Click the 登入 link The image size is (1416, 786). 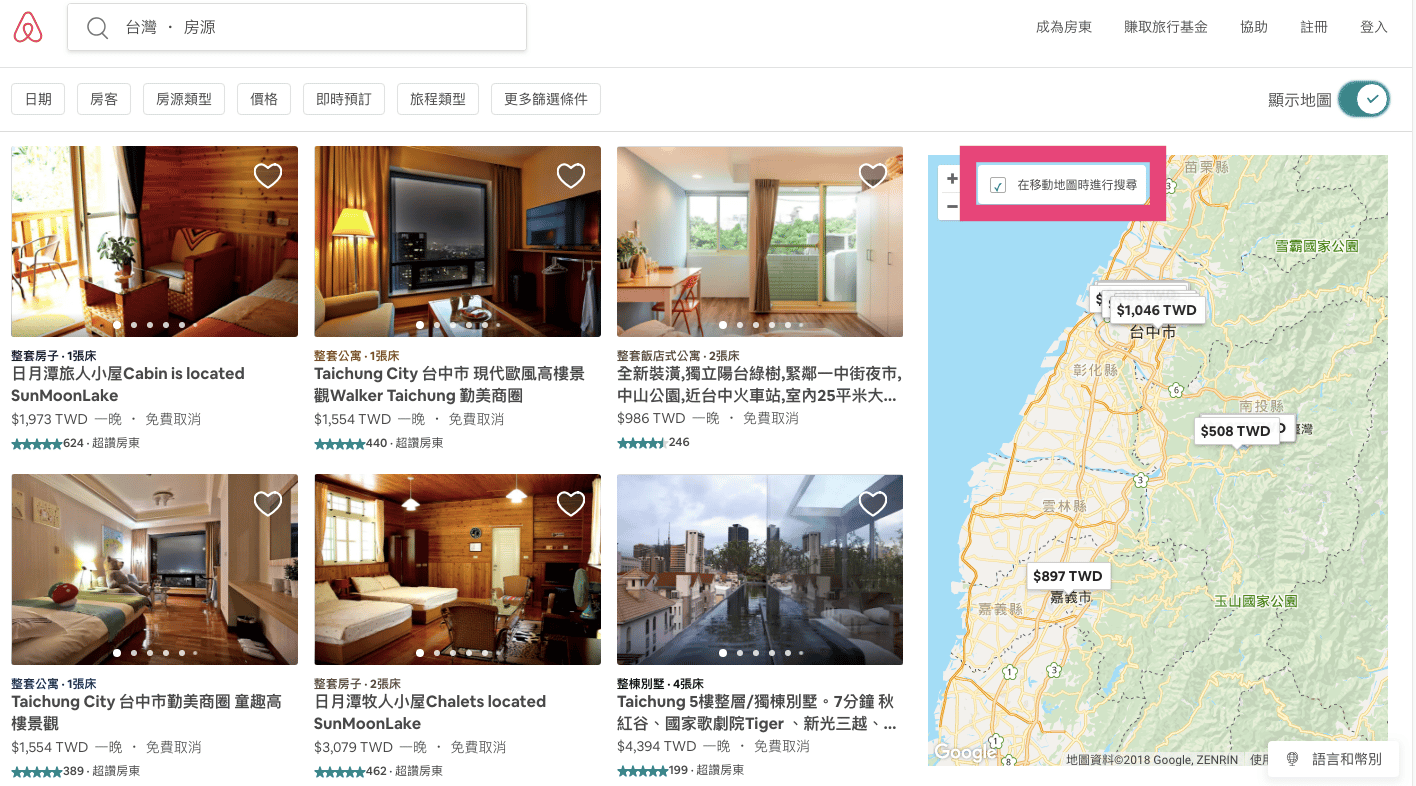coord(1374,27)
